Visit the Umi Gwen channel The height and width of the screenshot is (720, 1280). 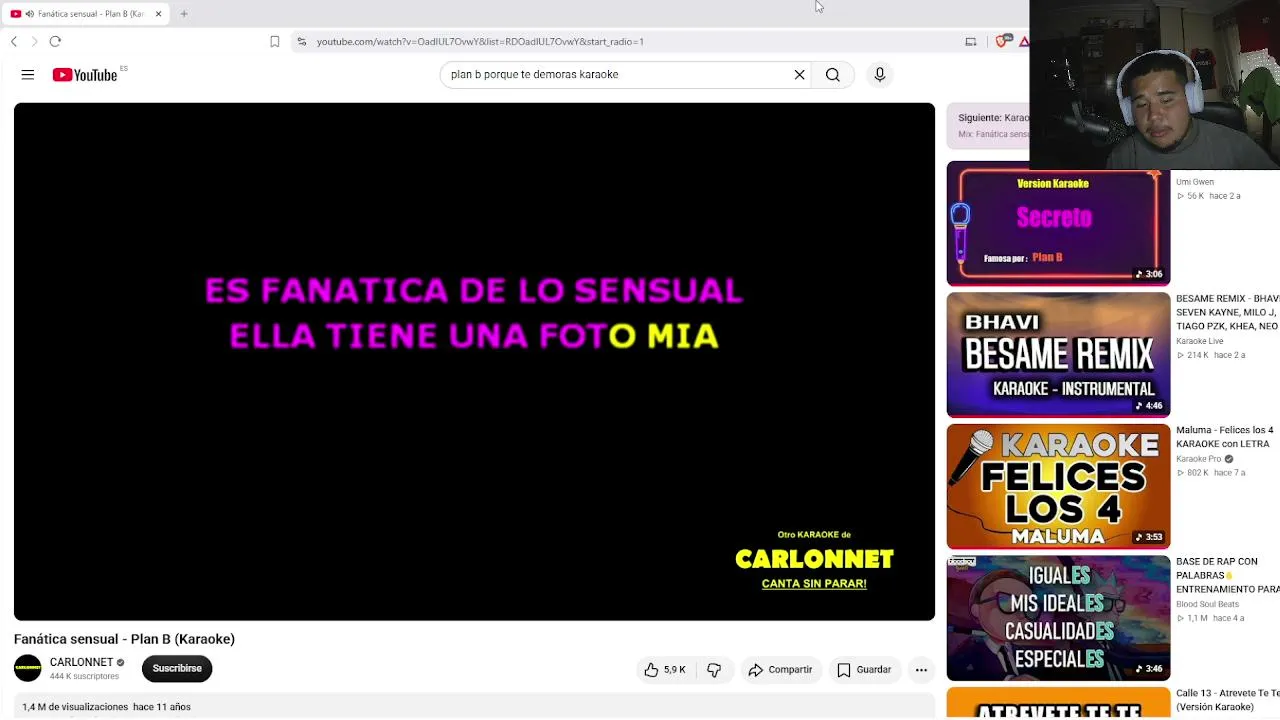1195,182
